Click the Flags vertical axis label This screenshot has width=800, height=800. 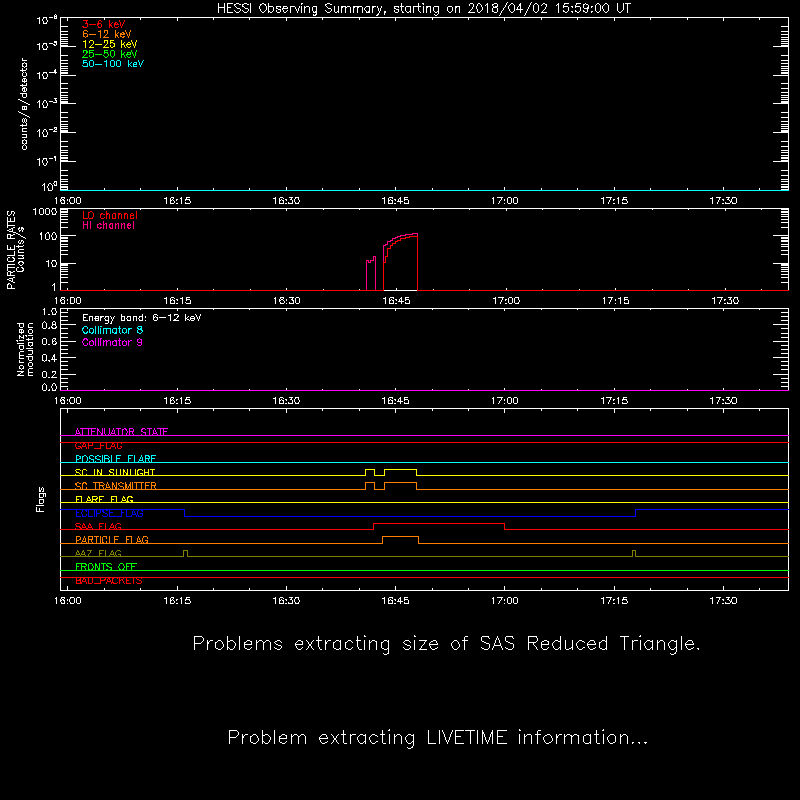40,499
